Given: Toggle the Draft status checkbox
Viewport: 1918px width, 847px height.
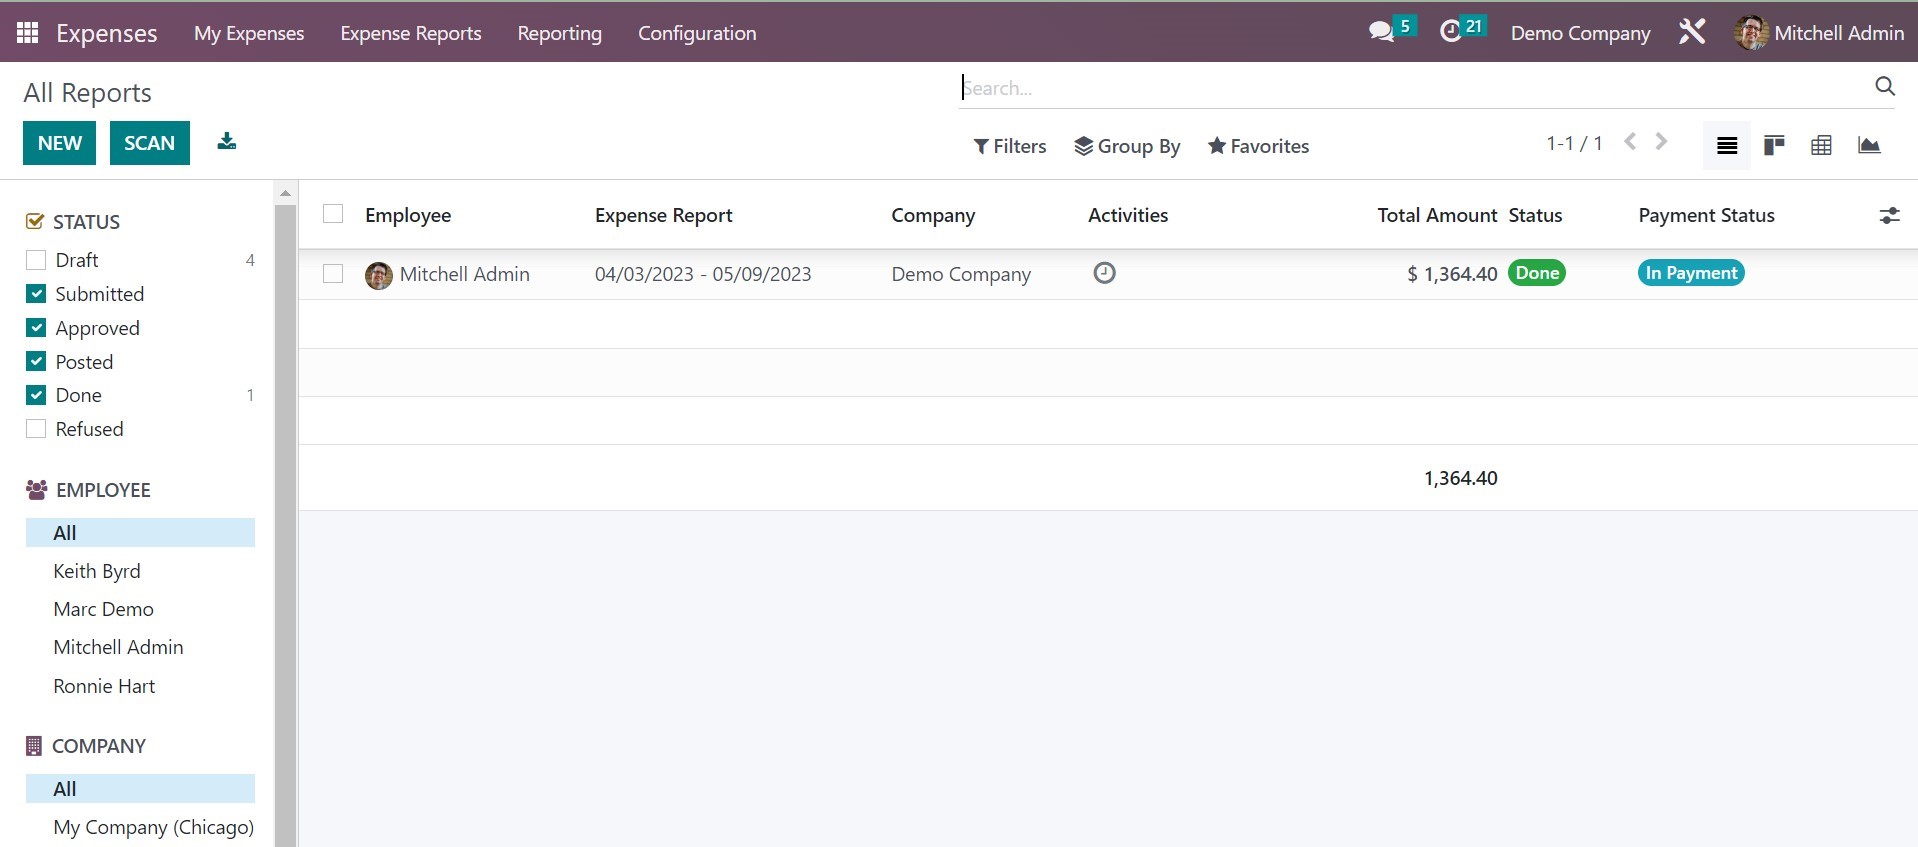Looking at the screenshot, I should click(x=36, y=260).
